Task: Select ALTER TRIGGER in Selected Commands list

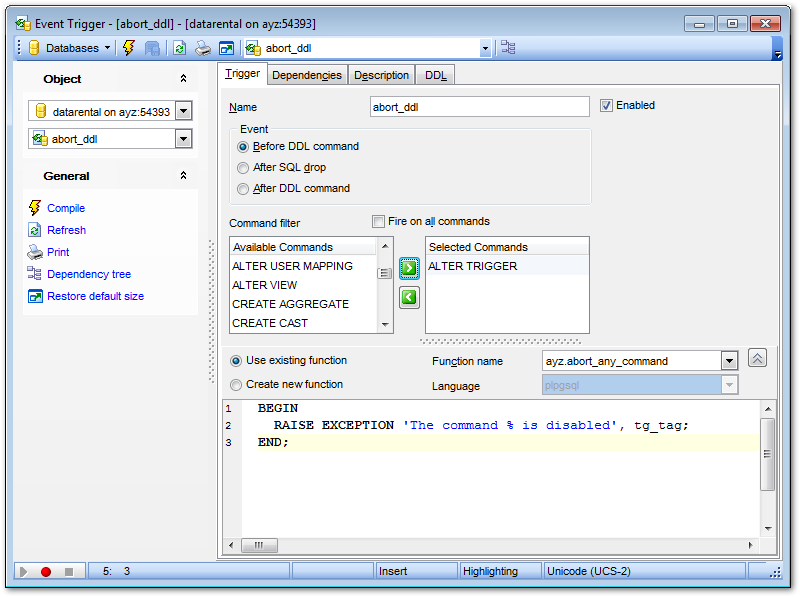Action: (x=472, y=265)
